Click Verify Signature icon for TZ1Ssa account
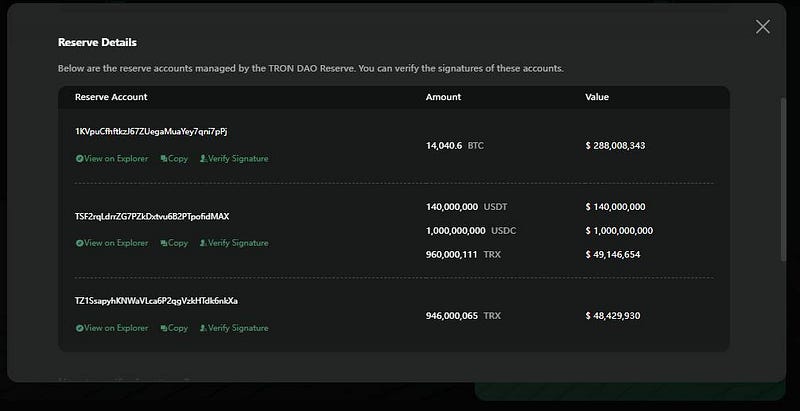This screenshot has height=411, width=800. [x=204, y=328]
